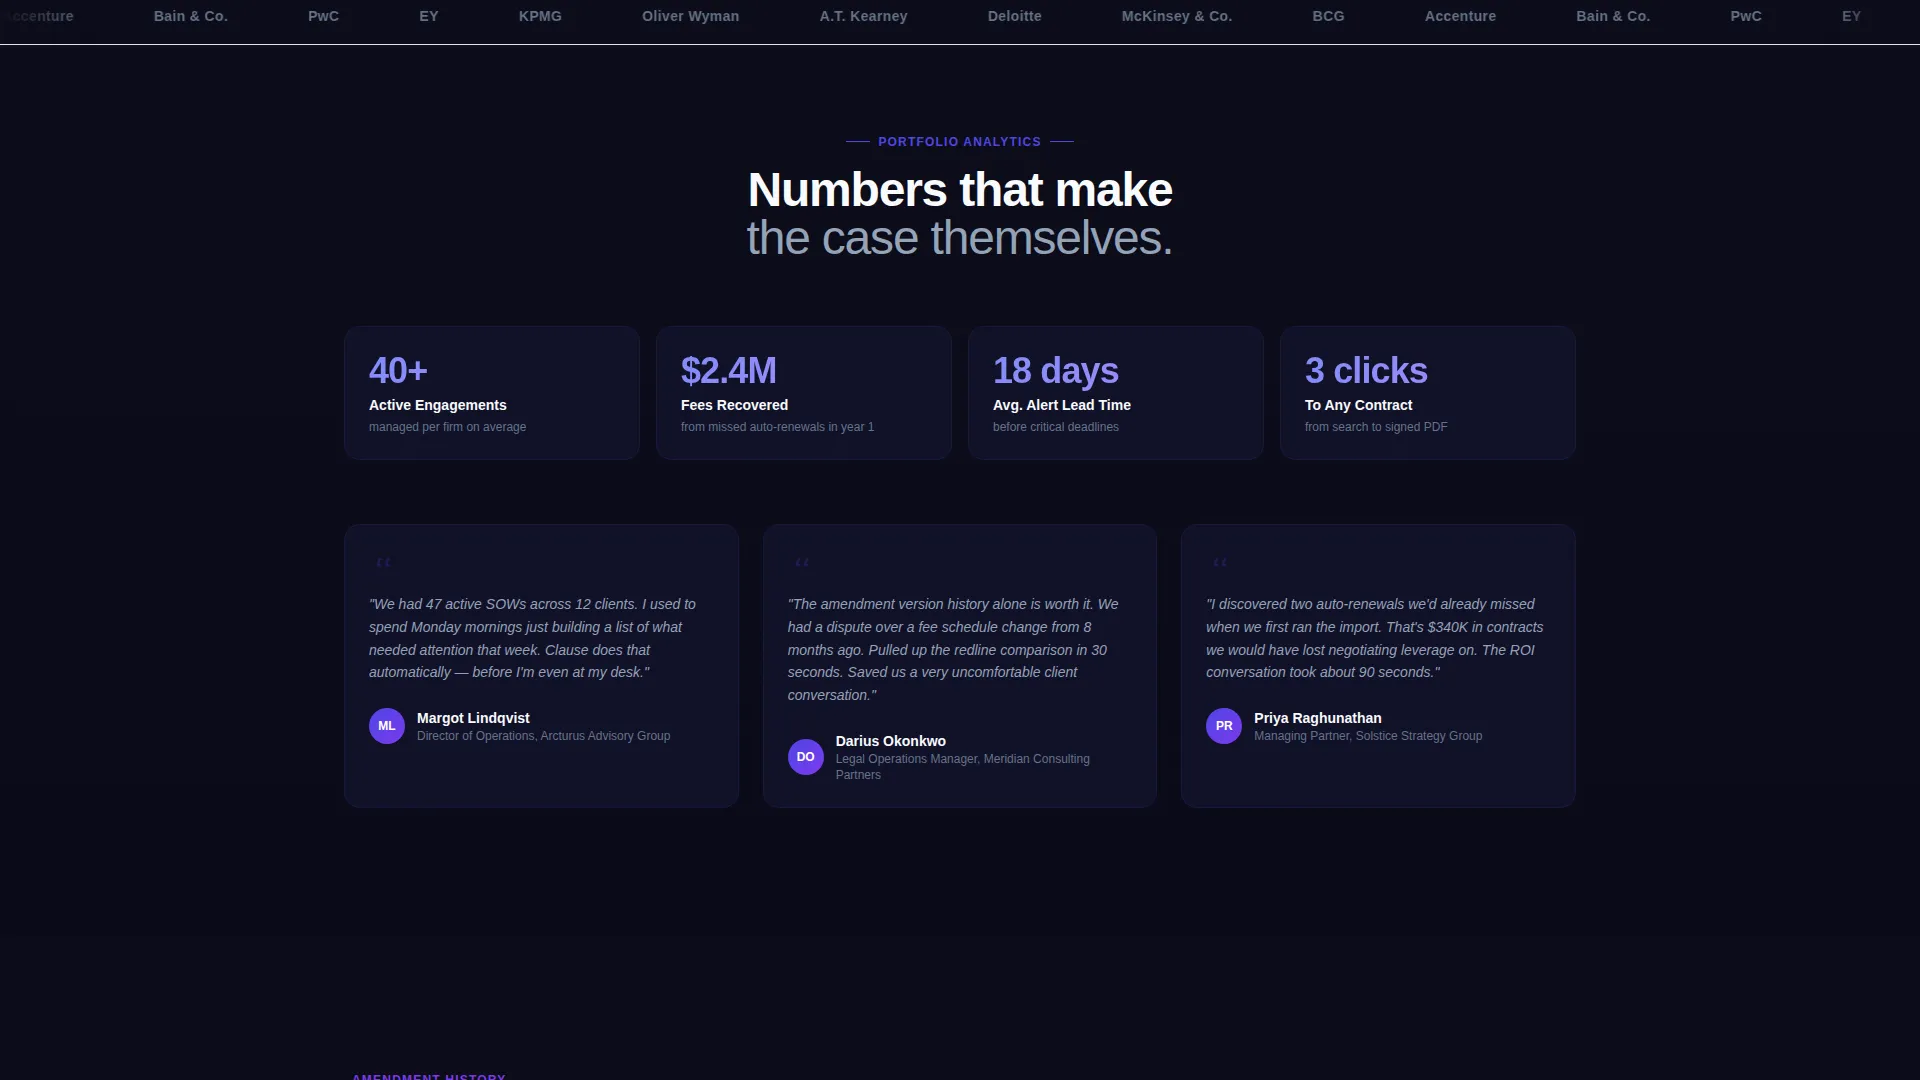This screenshot has width=1920, height=1080.
Task: Click 'from search to signed PDF' caption
Action: coord(1376,427)
